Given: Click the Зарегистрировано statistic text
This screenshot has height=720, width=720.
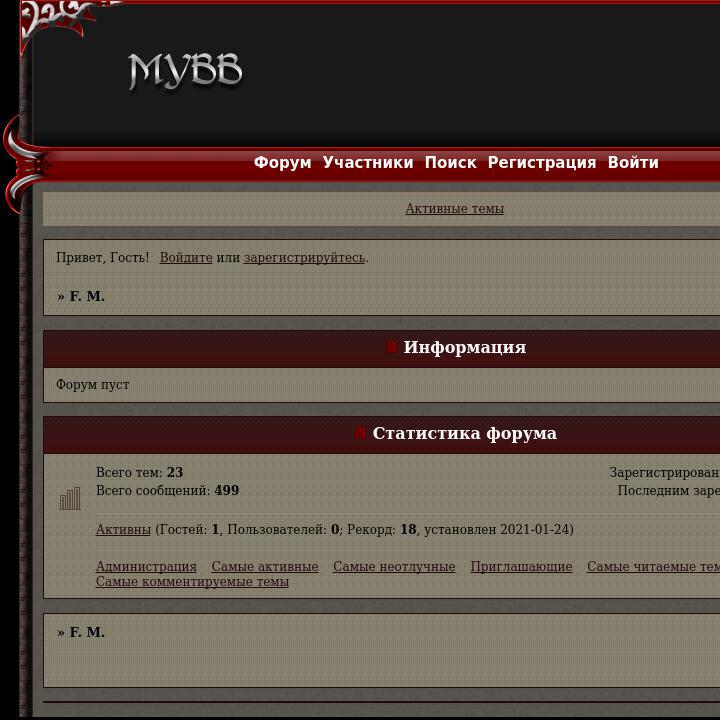Looking at the screenshot, I should tap(664, 472).
